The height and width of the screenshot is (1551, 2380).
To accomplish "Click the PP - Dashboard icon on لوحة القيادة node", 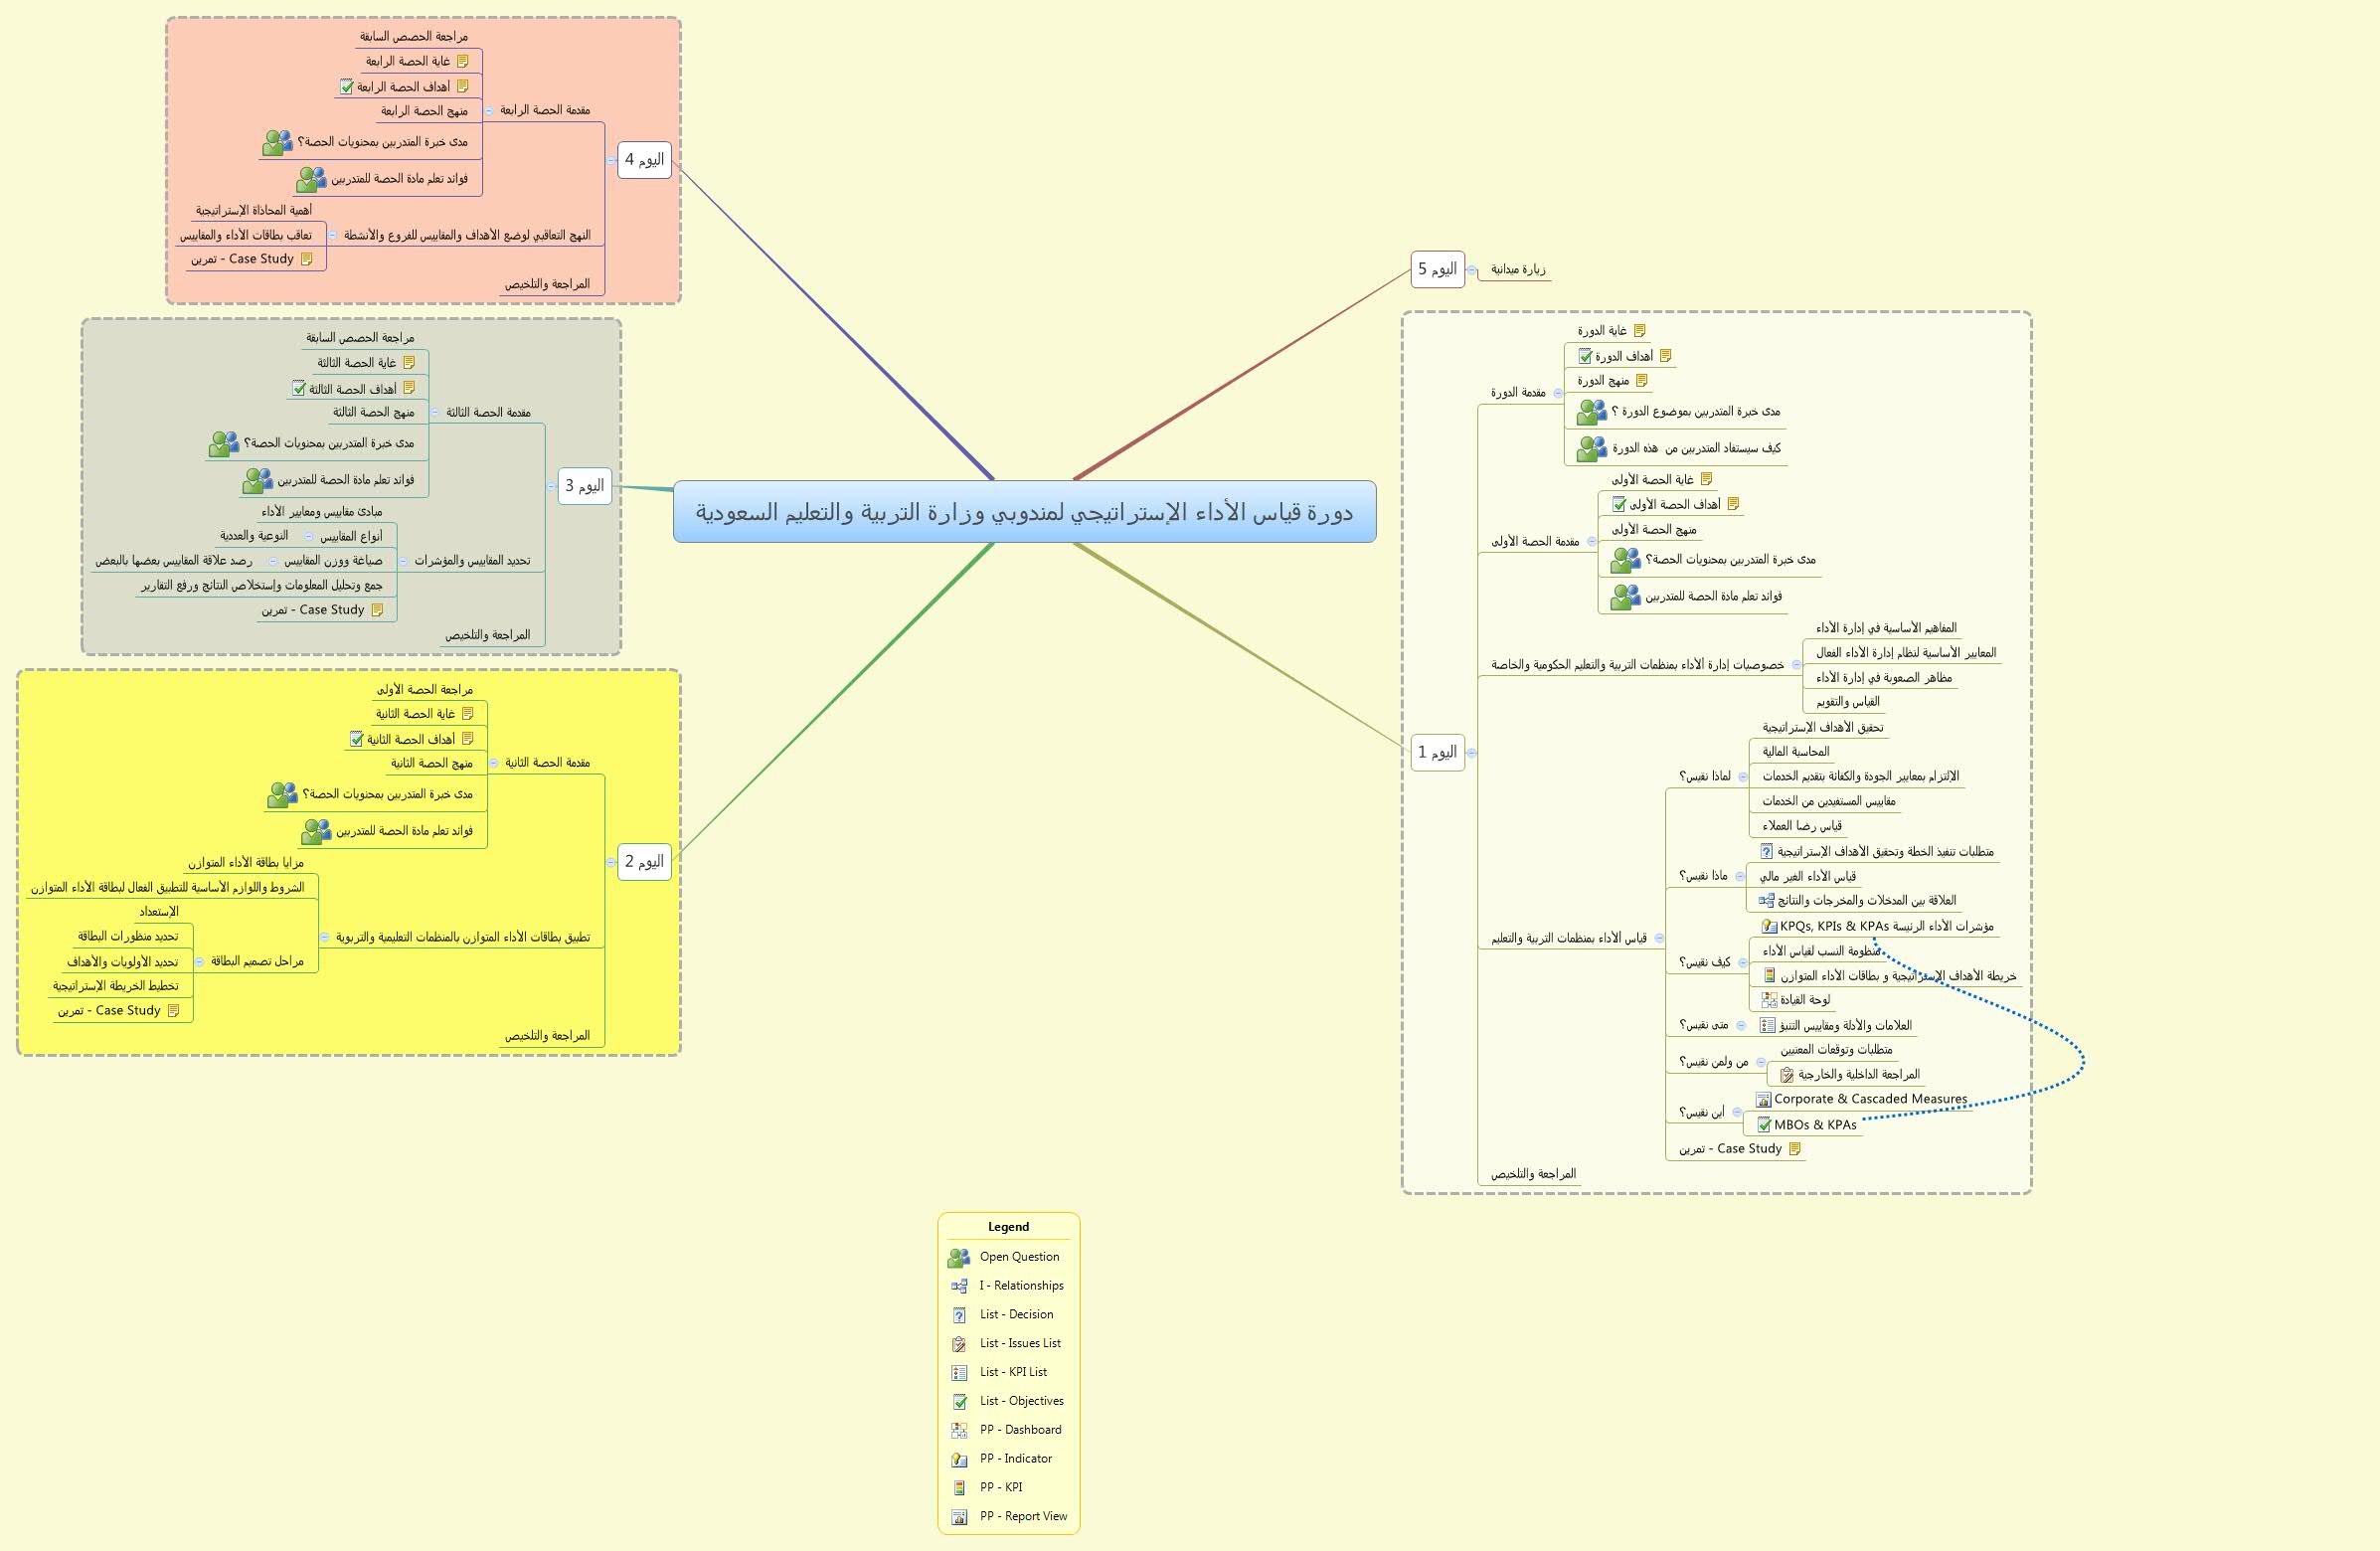I will tap(1768, 1002).
